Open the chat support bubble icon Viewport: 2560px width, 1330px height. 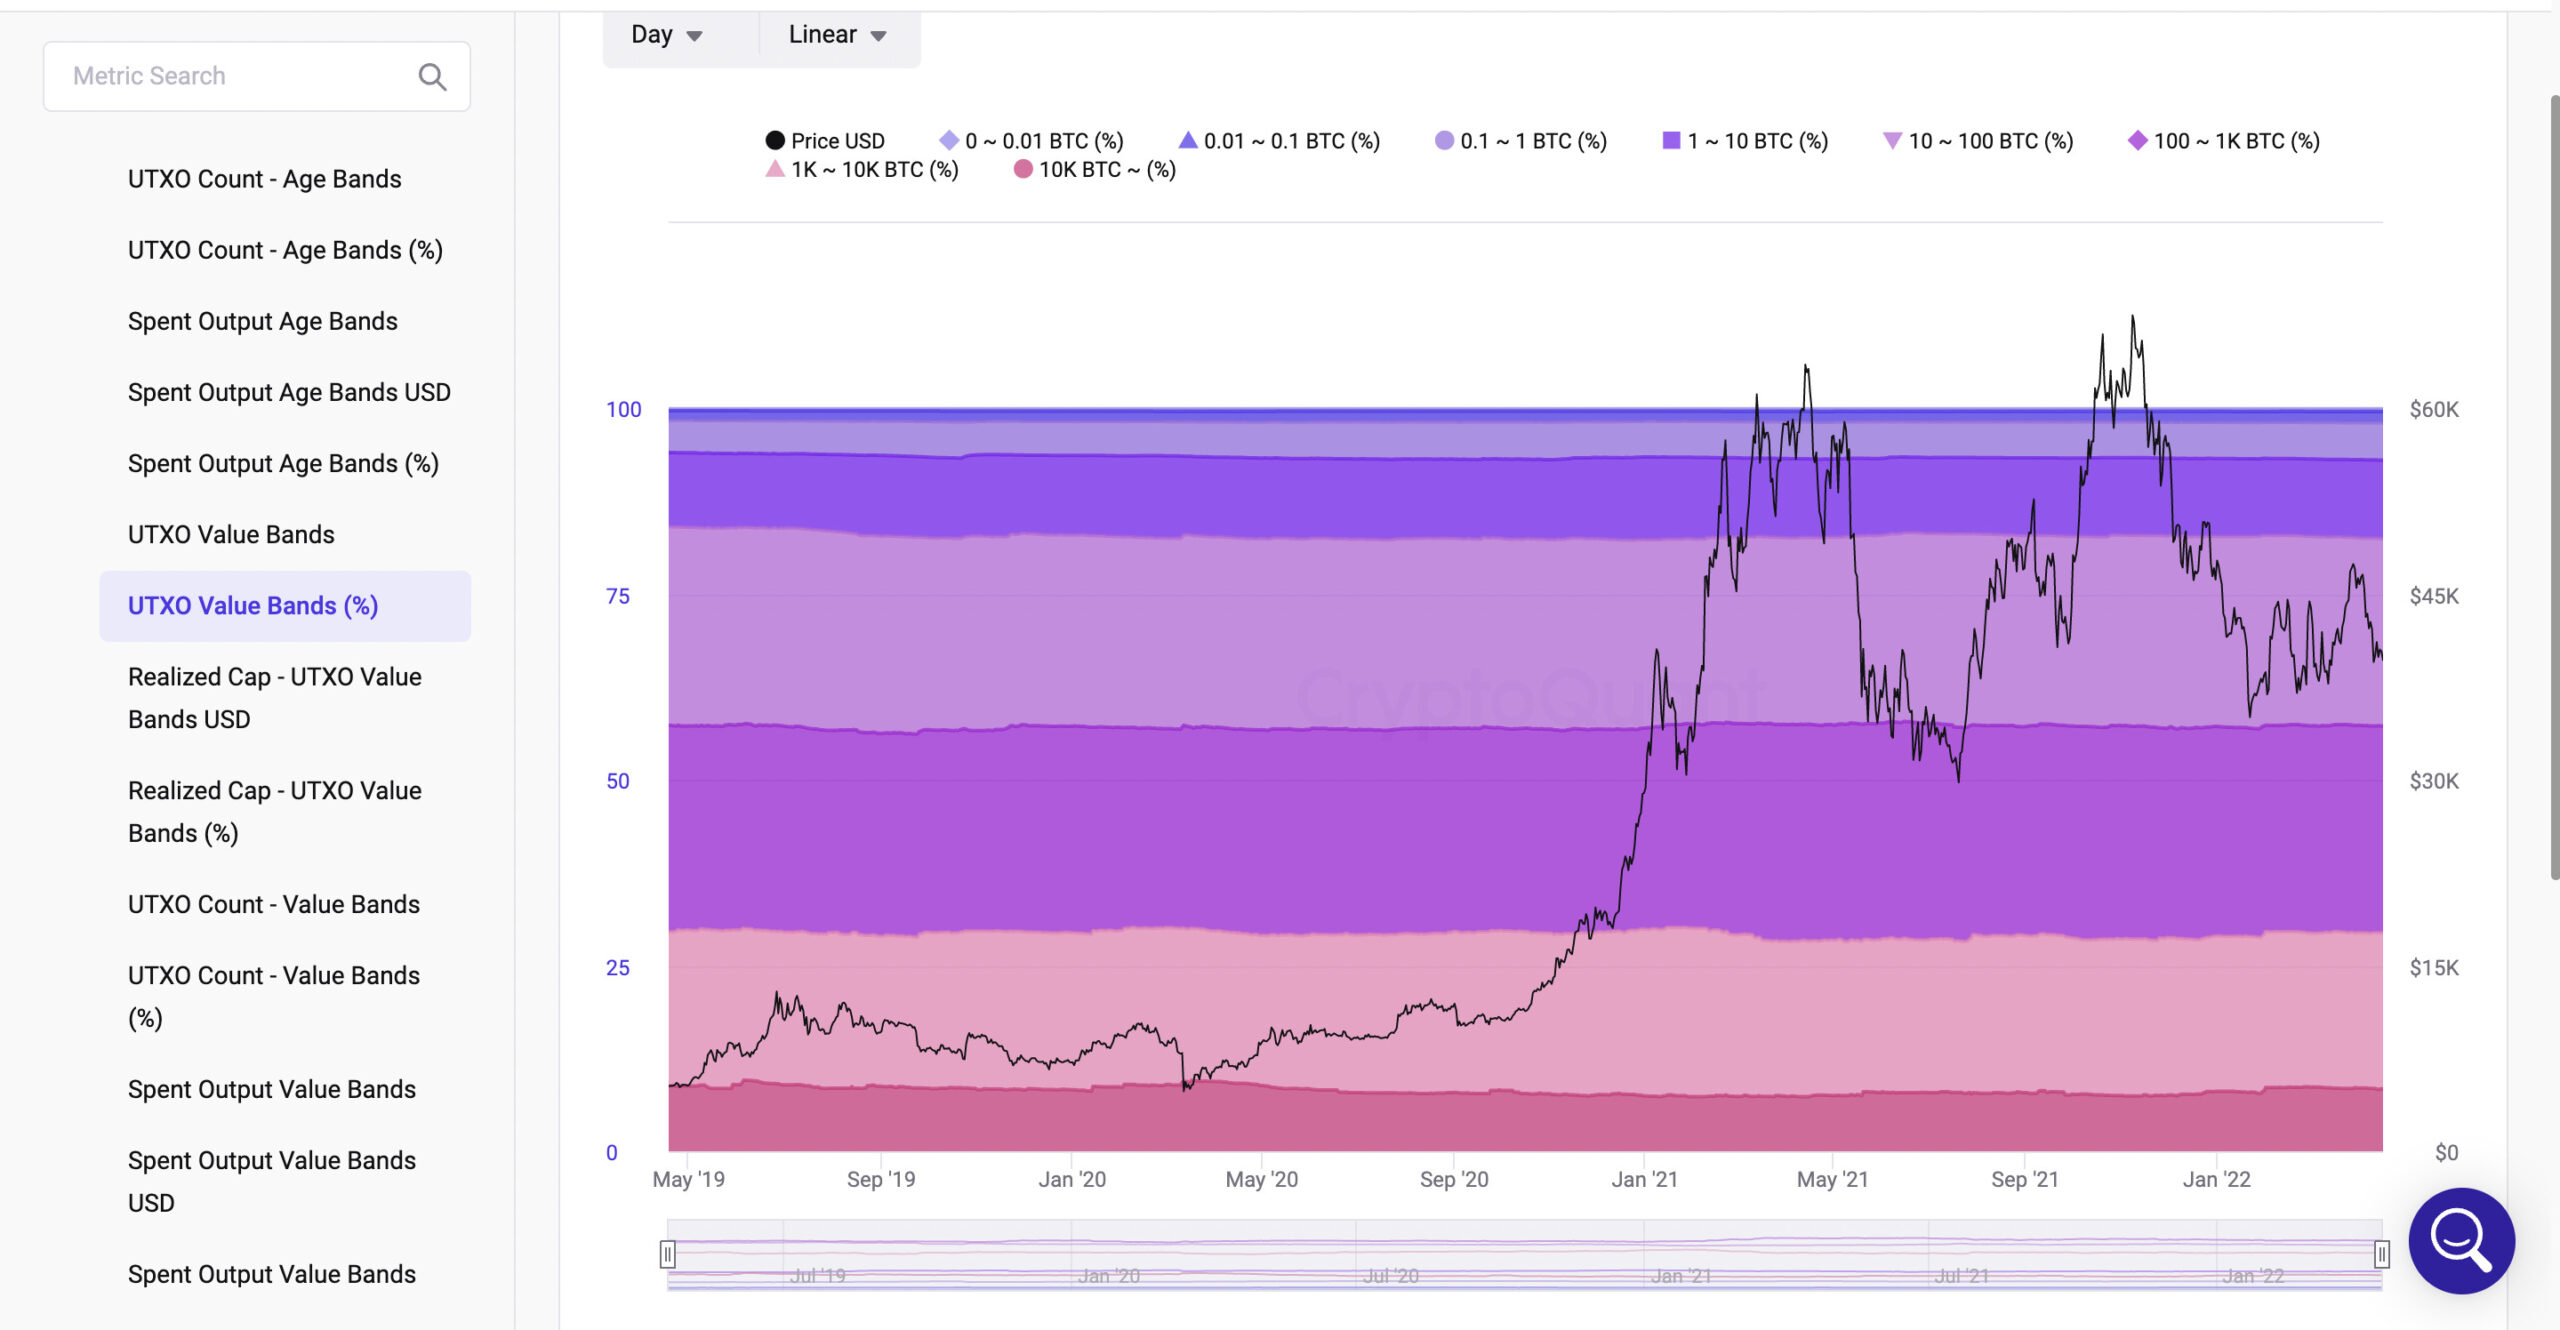2461,1240
